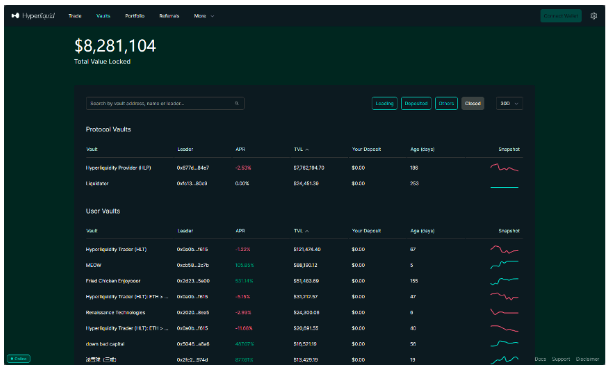Open the Referrals page
This screenshot has height=371, width=610.
click(169, 16)
